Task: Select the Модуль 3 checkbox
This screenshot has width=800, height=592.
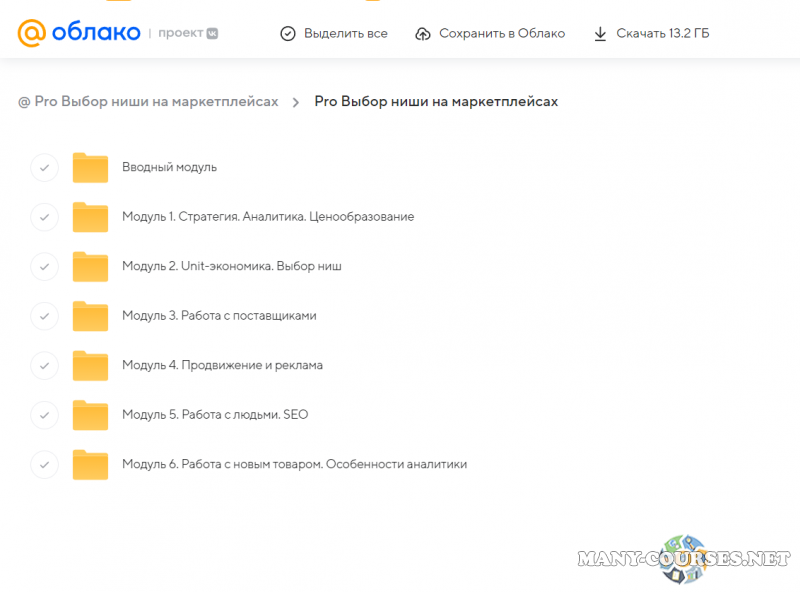Action: 44,316
